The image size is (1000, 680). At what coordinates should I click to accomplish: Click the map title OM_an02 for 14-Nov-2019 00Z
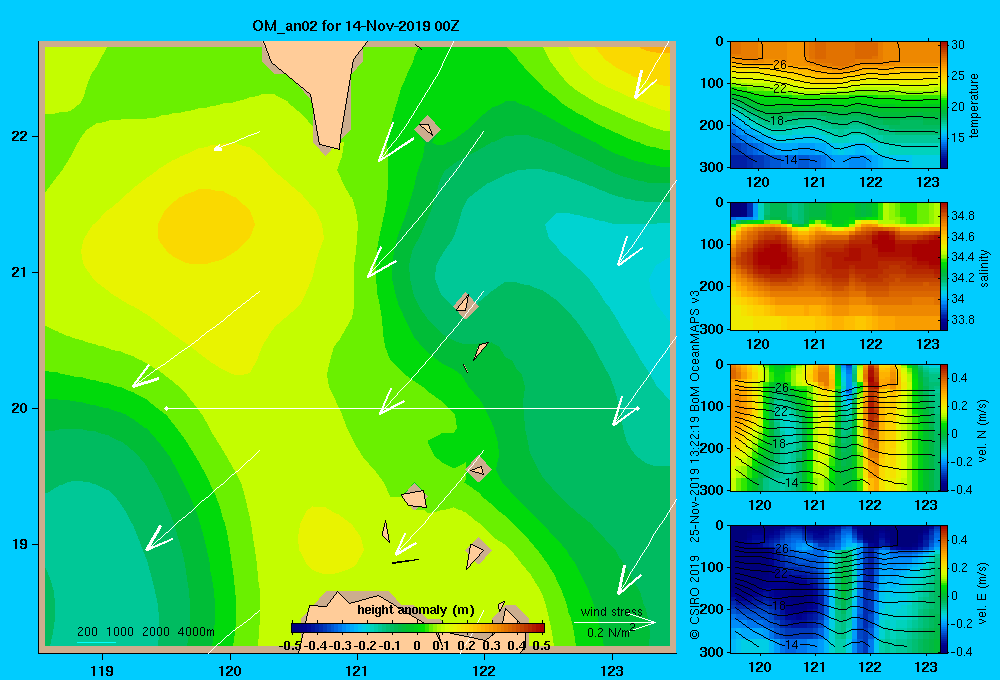(x=356, y=26)
